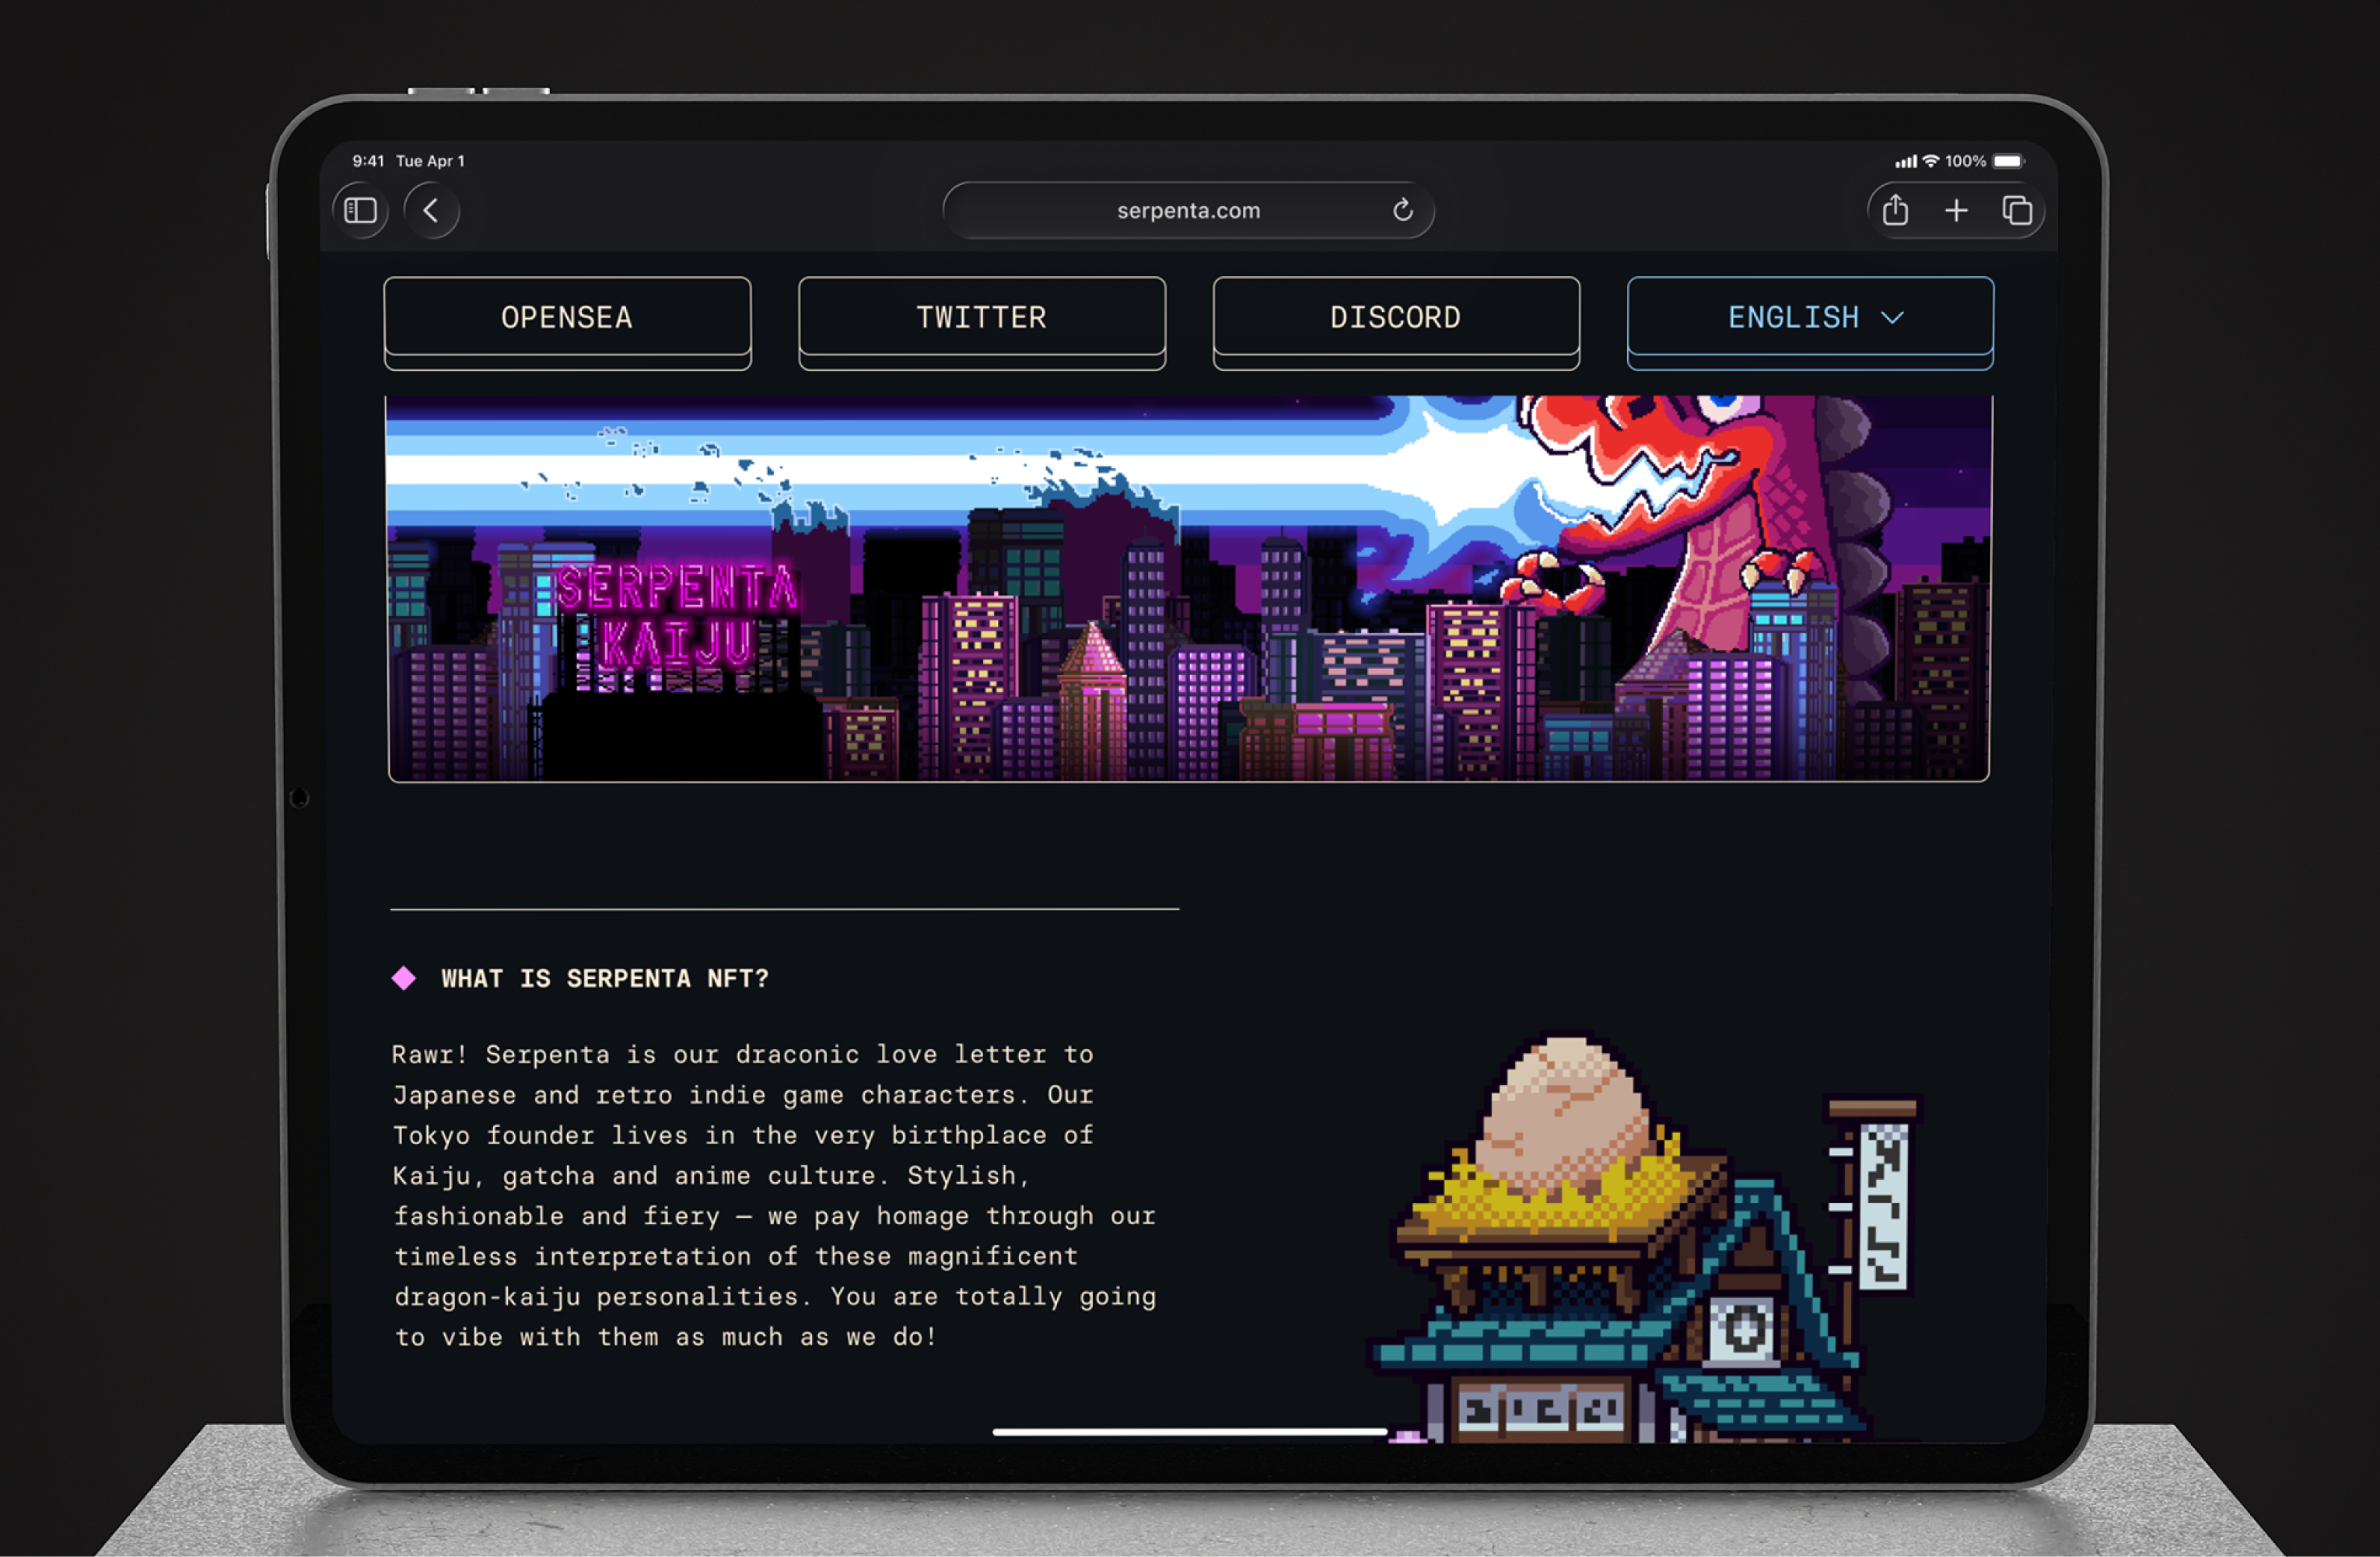Open the OPENSEA page

[x=567, y=318]
